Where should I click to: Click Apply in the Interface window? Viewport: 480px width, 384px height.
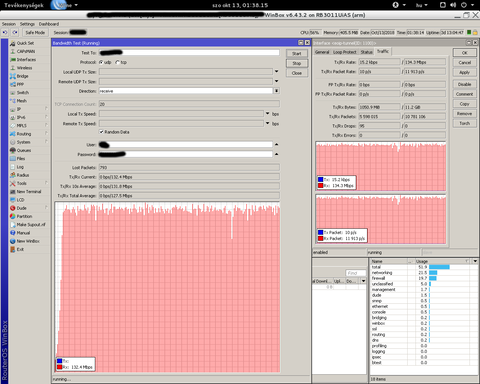[464, 72]
